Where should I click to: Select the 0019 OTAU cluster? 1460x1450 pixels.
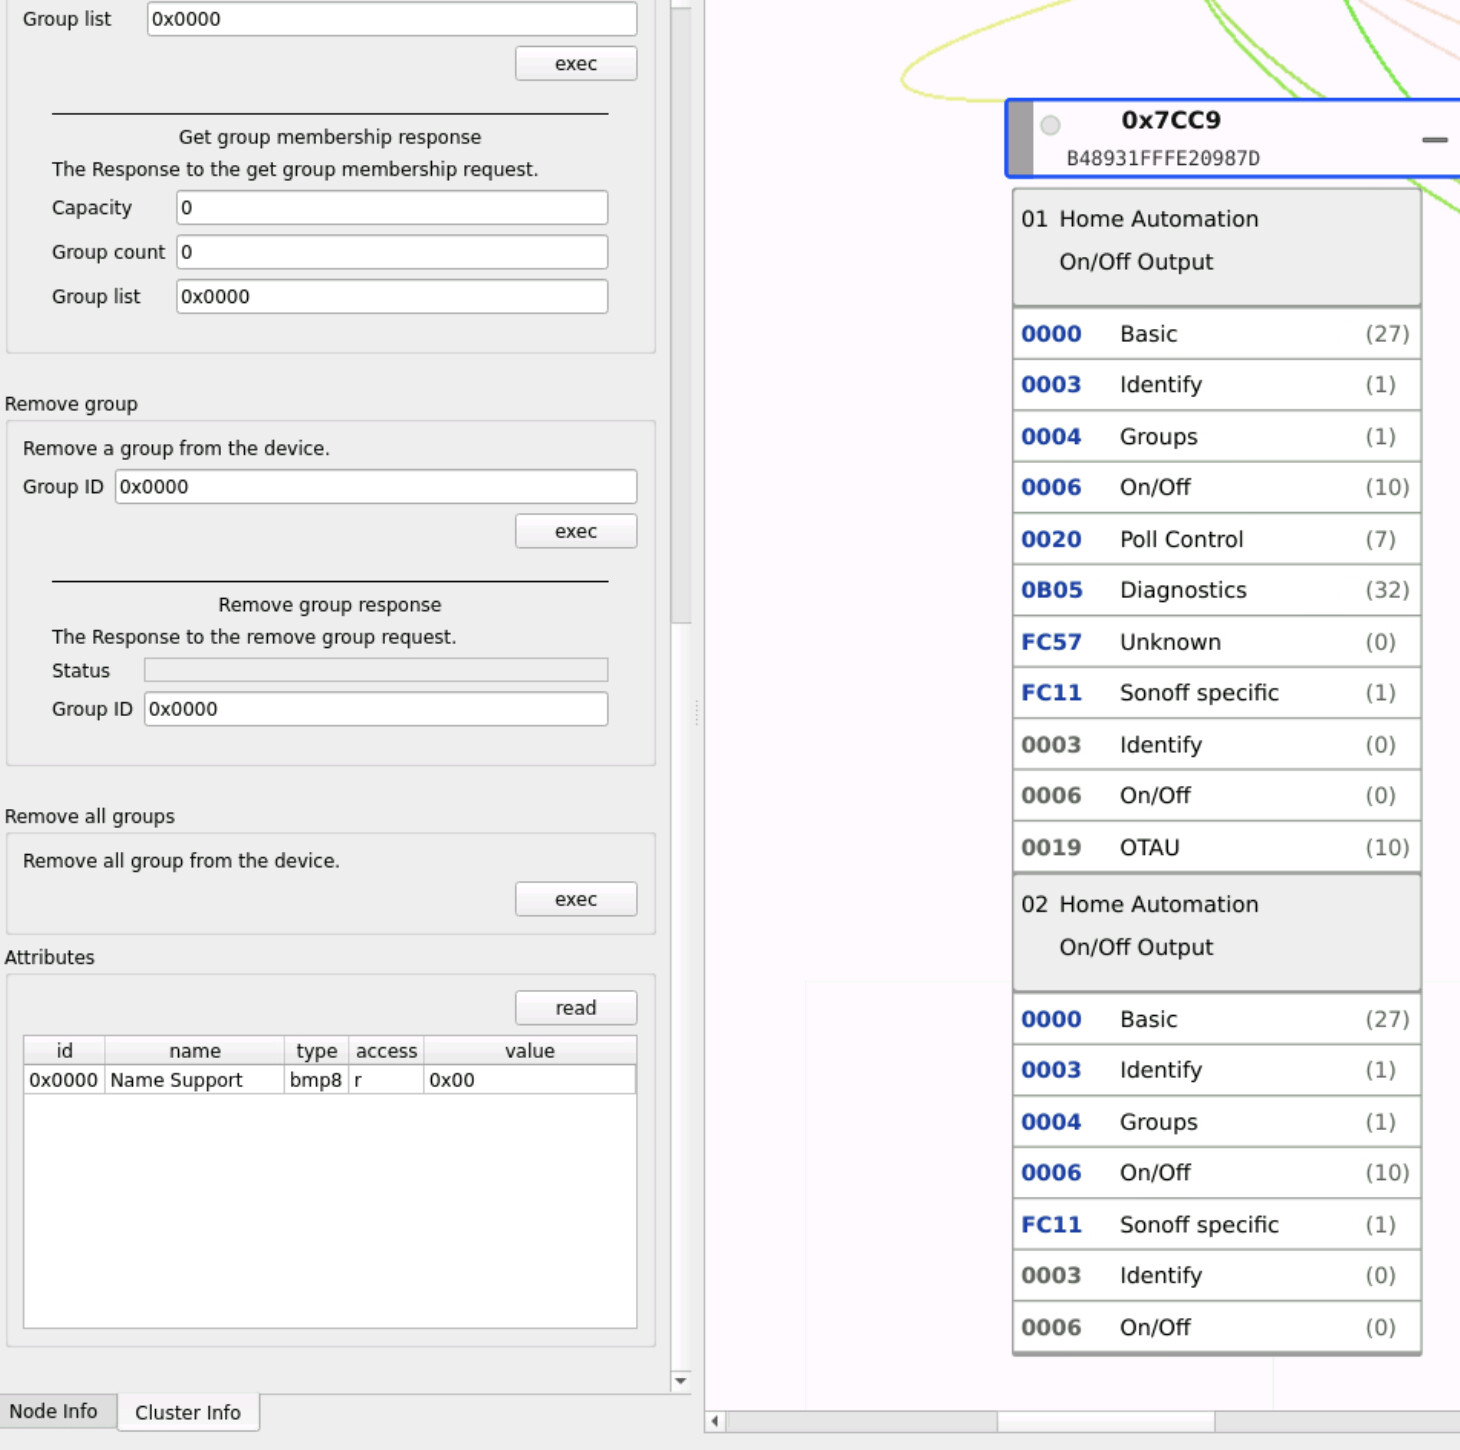point(1215,847)
